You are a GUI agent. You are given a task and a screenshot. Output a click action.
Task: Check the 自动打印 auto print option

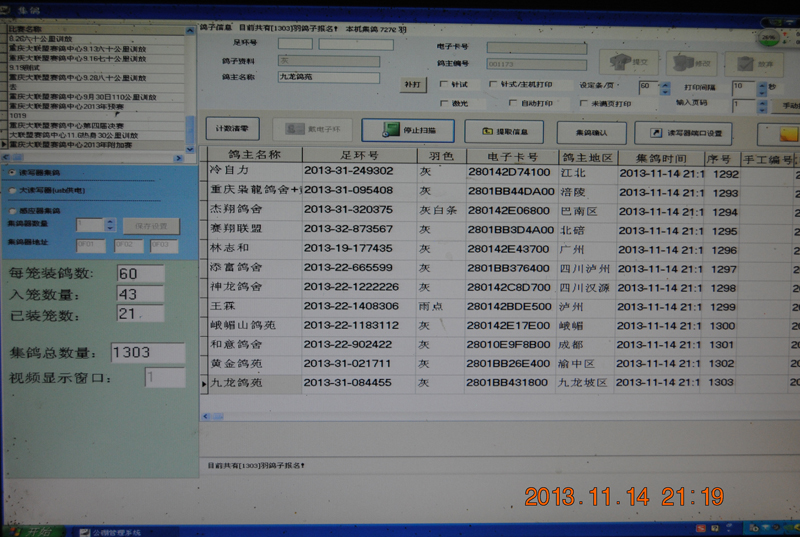(x=512, y=103)
